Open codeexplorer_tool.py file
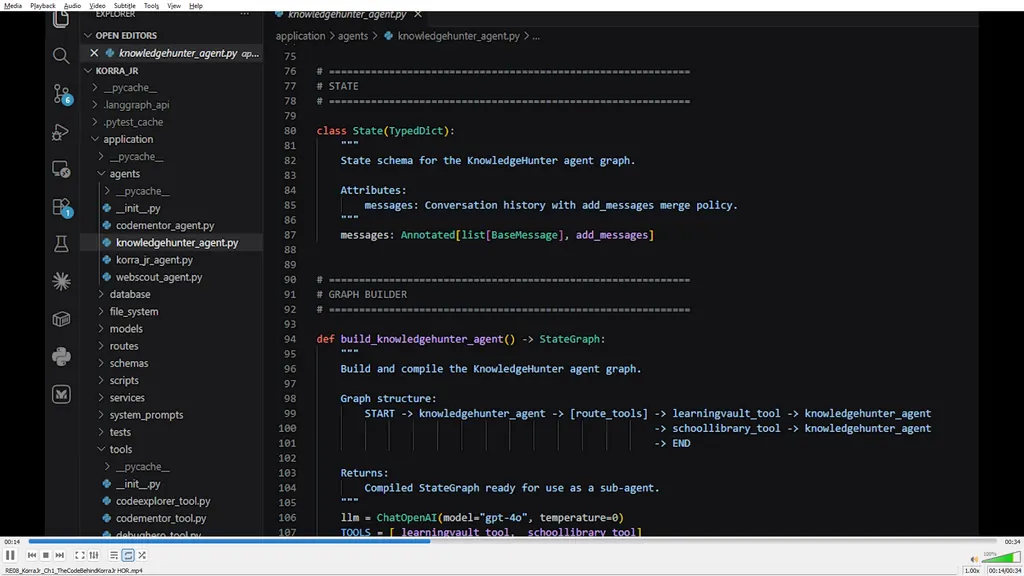This screenshot has width=1024, height=576. point(163,501)
